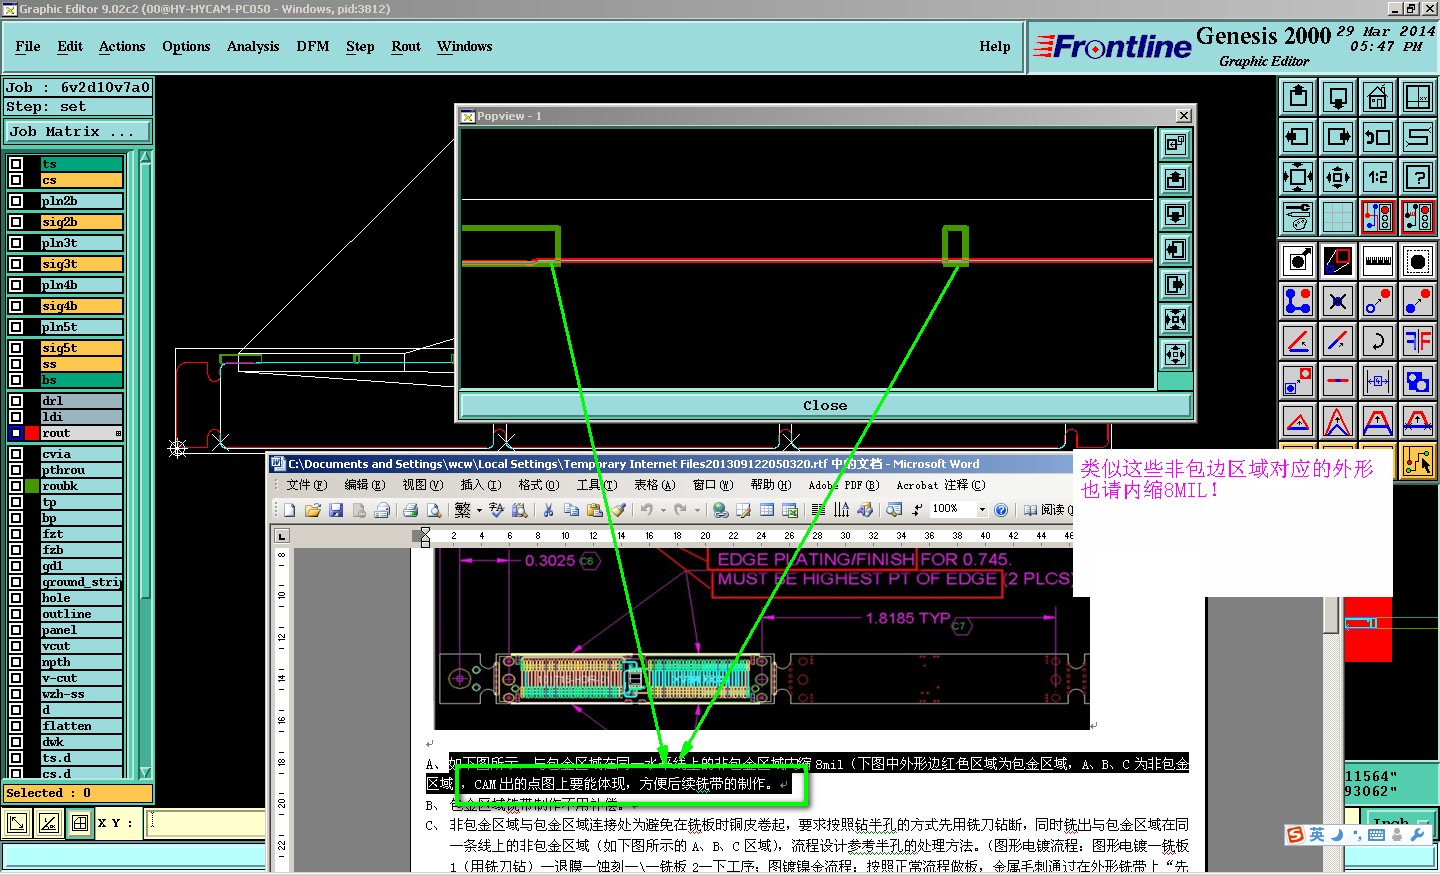
Task: Toggle the v-cut layer checkbox
Action: [x=16, y=678]
